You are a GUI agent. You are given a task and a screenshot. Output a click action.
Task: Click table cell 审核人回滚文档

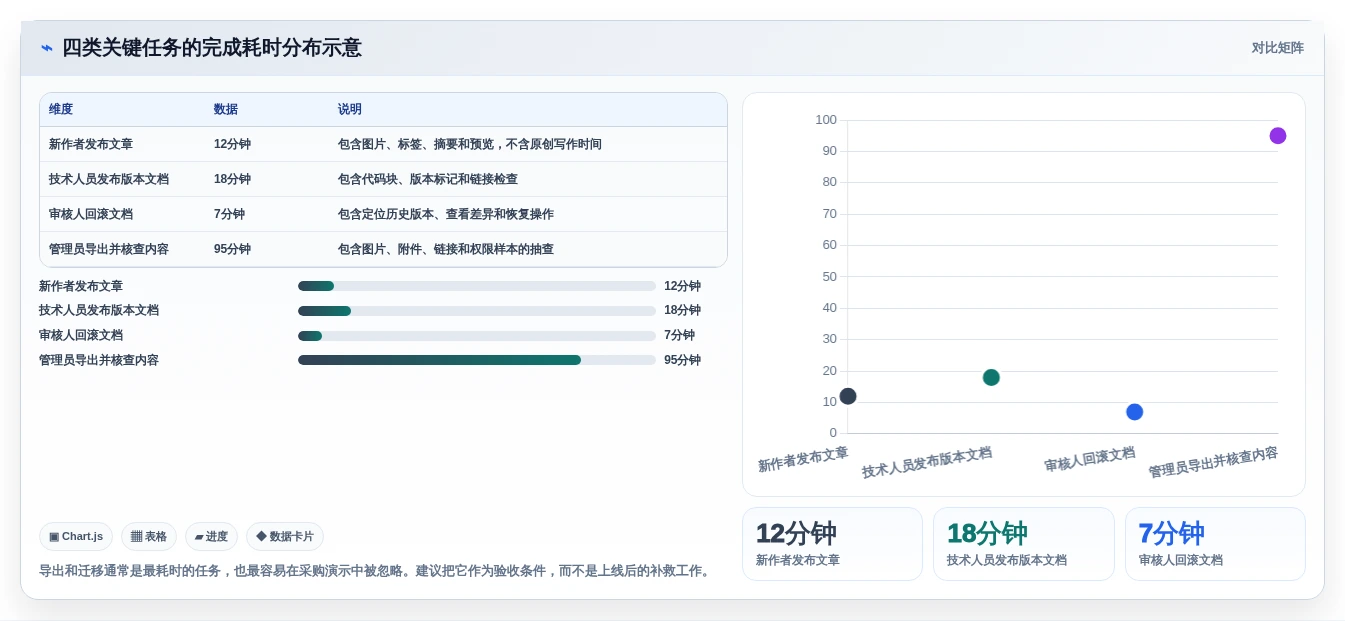[91, 214]
